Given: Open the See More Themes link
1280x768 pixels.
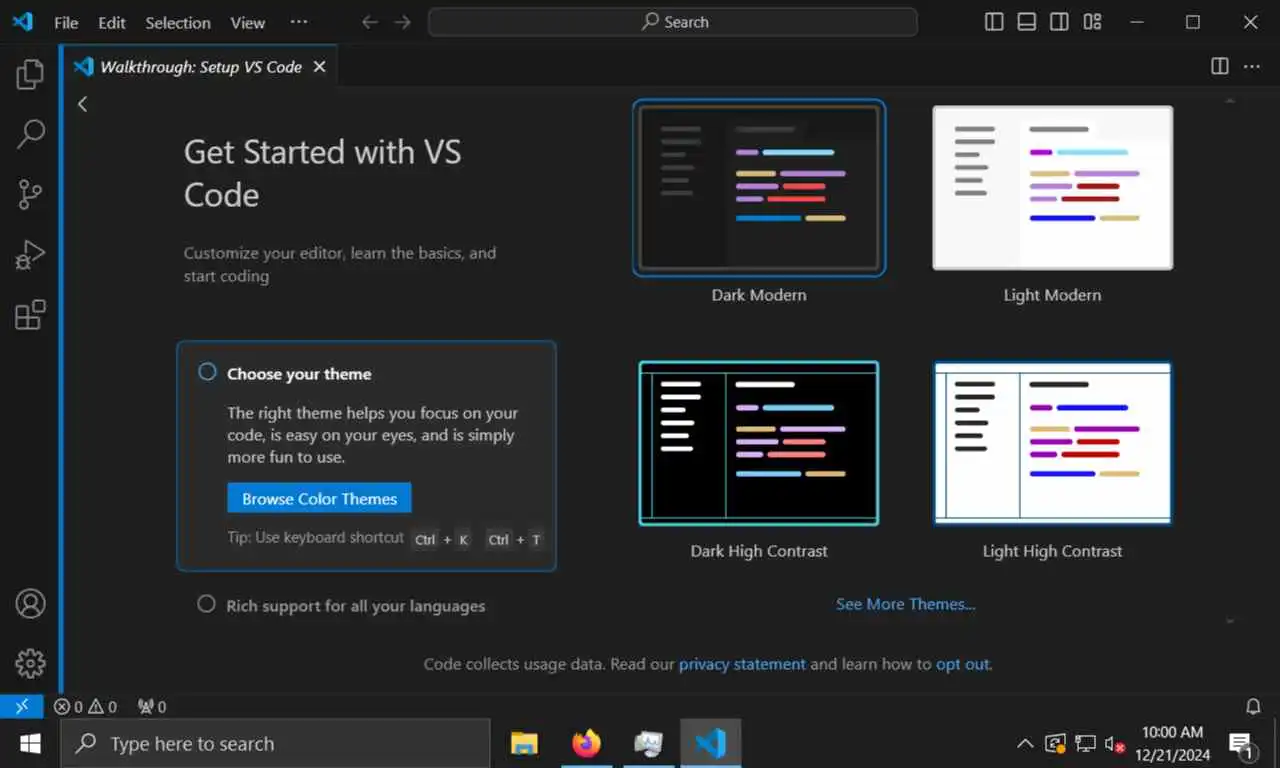Looking at the screenshot, I should click(x=905, y=604).
